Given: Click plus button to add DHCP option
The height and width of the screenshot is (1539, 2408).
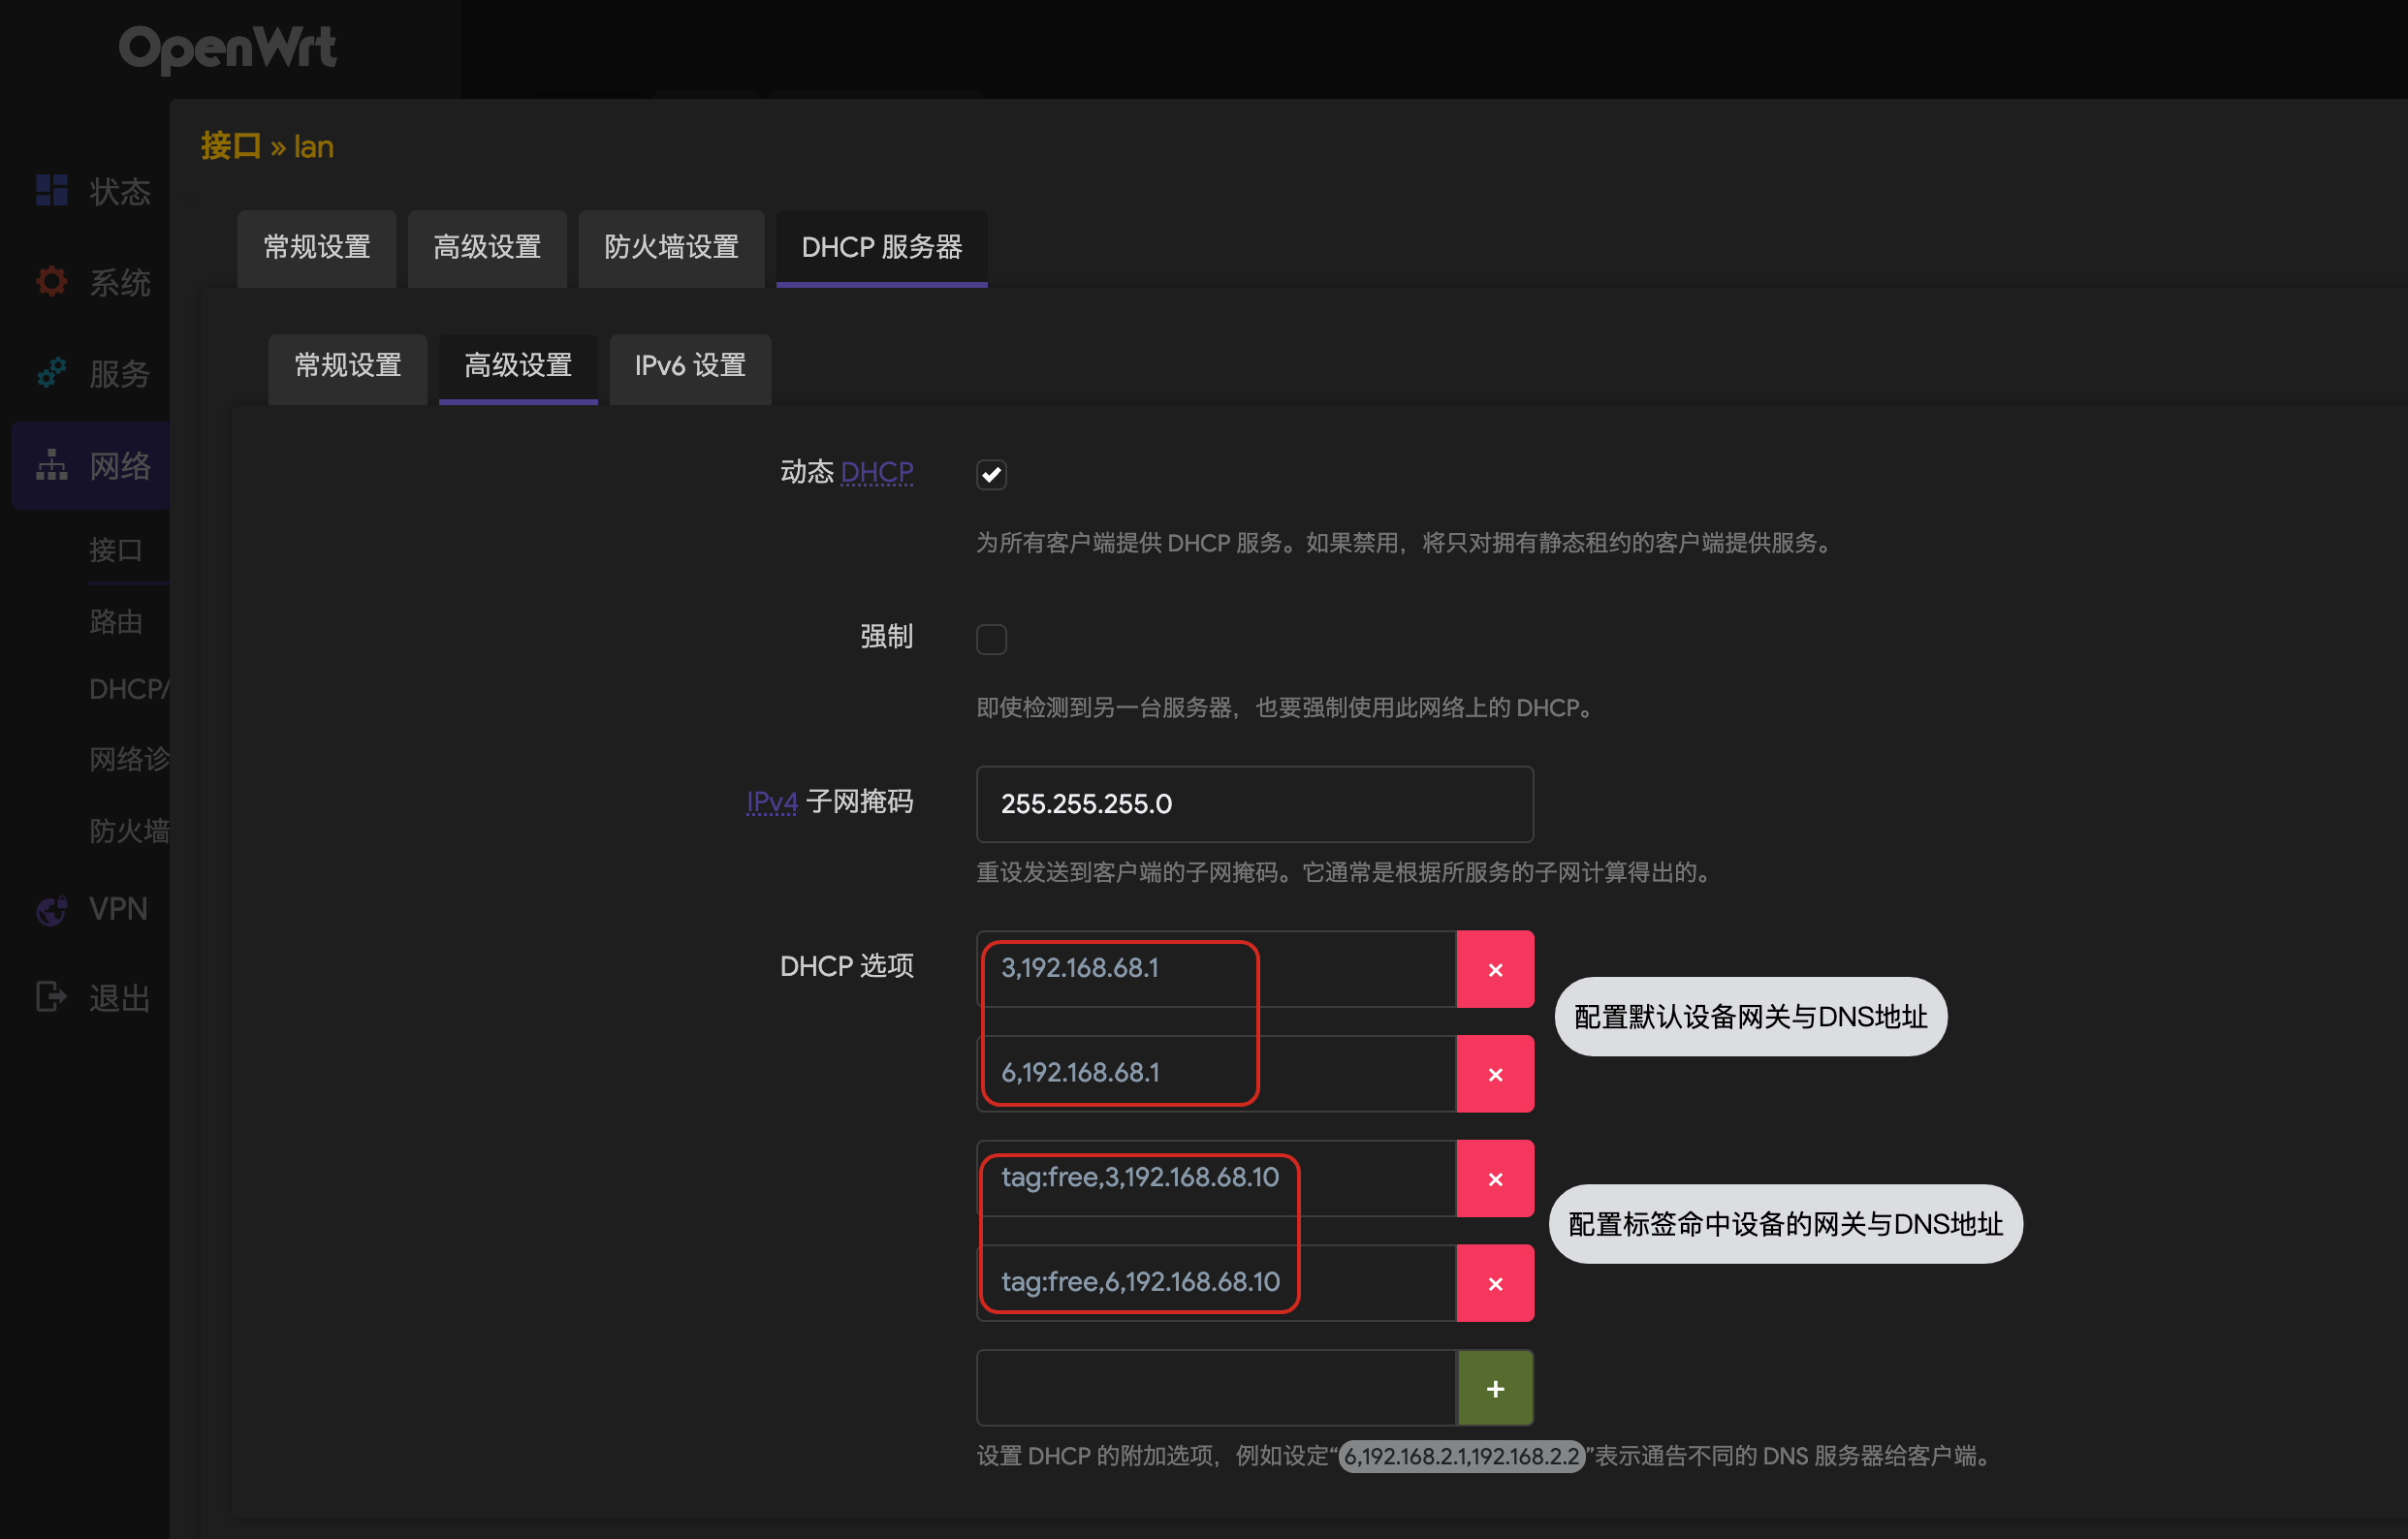Looking at the screenshot, I should coord(1494,1388).
